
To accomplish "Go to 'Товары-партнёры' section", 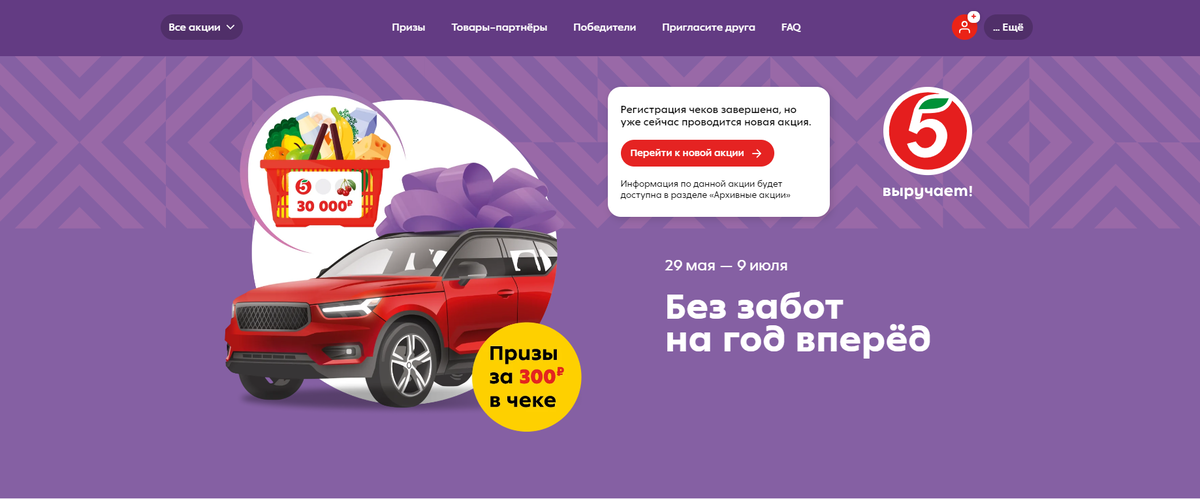I will [x=499, y=27].
